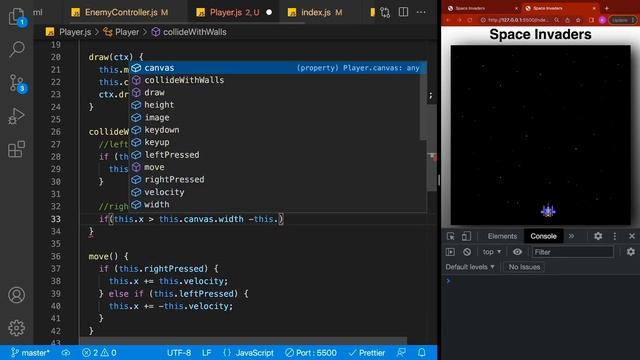Open a new browser tab
This screenshot has width=640, height=360.
(x=607, y=8)
